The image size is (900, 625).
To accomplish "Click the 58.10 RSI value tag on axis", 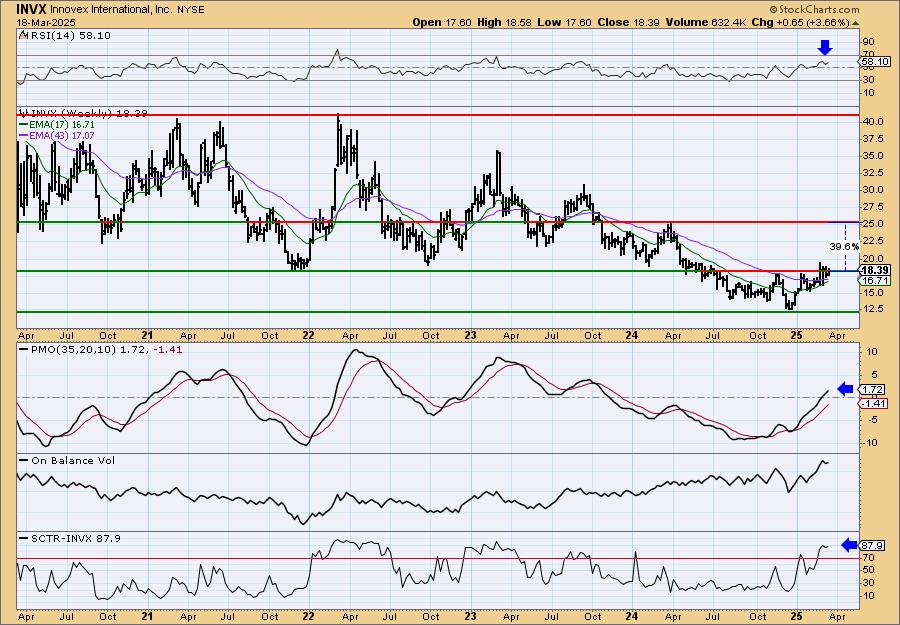I will point(876,61).
